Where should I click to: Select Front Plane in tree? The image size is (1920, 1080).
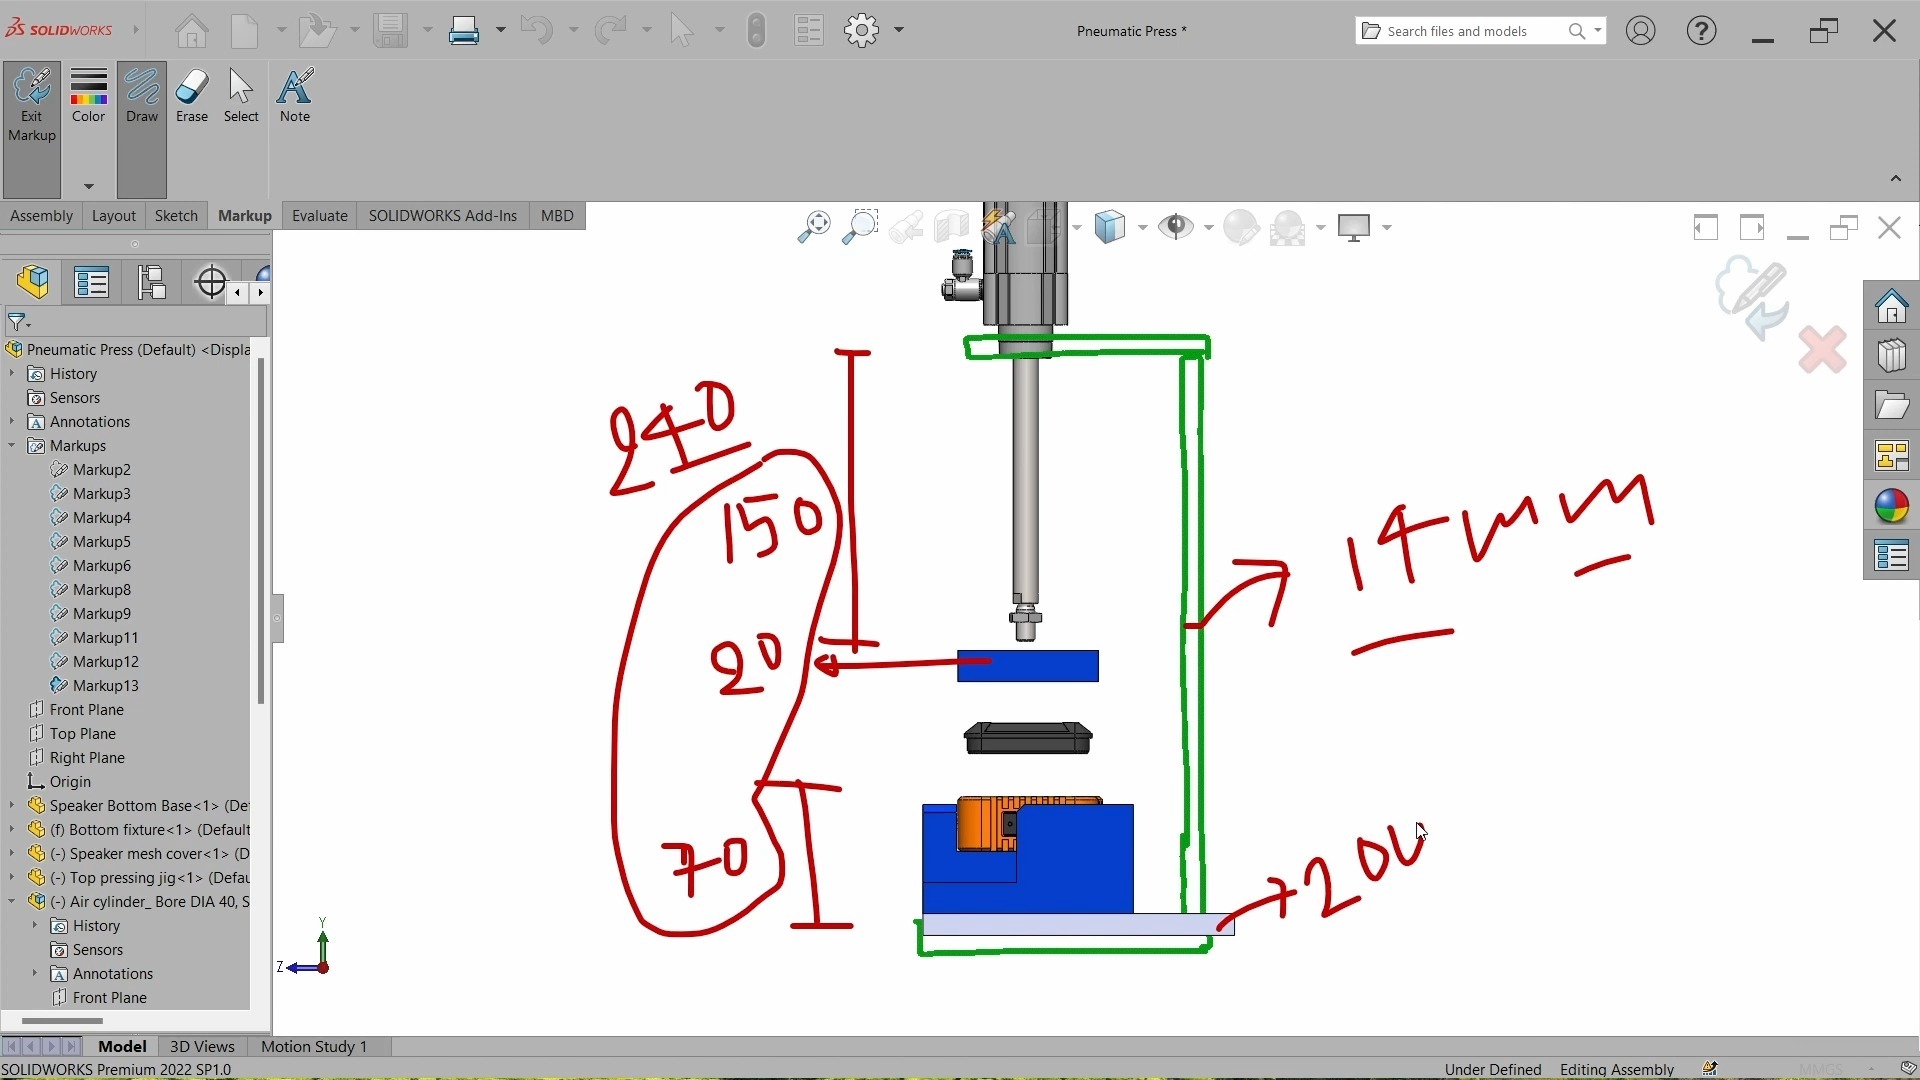coord(86,710)
